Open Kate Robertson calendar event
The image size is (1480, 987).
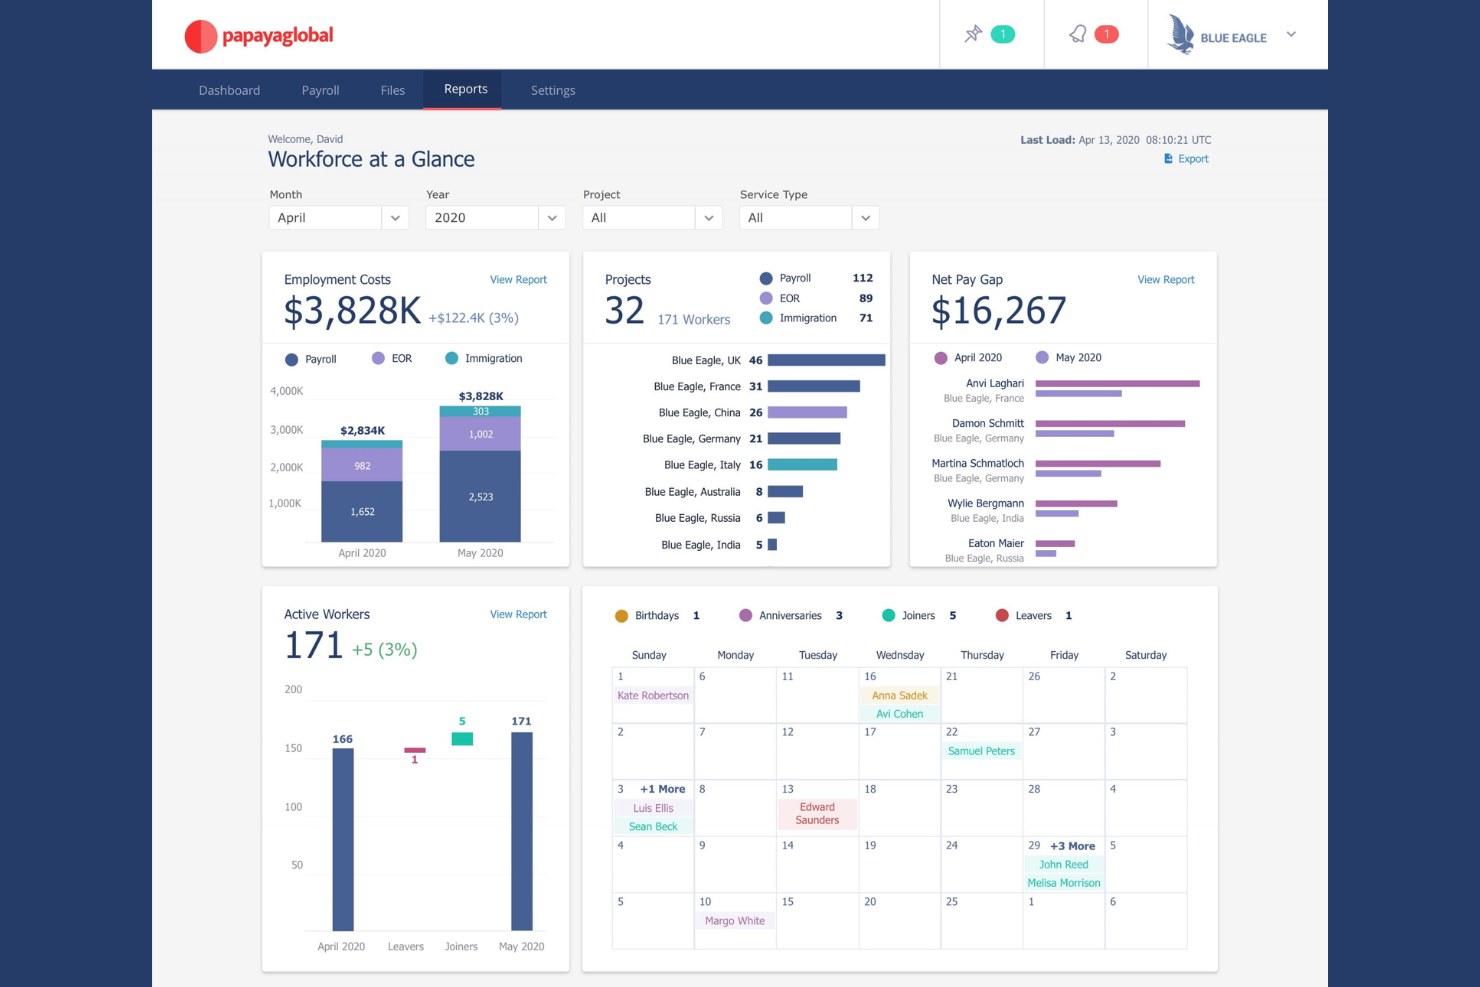point(653,696)
